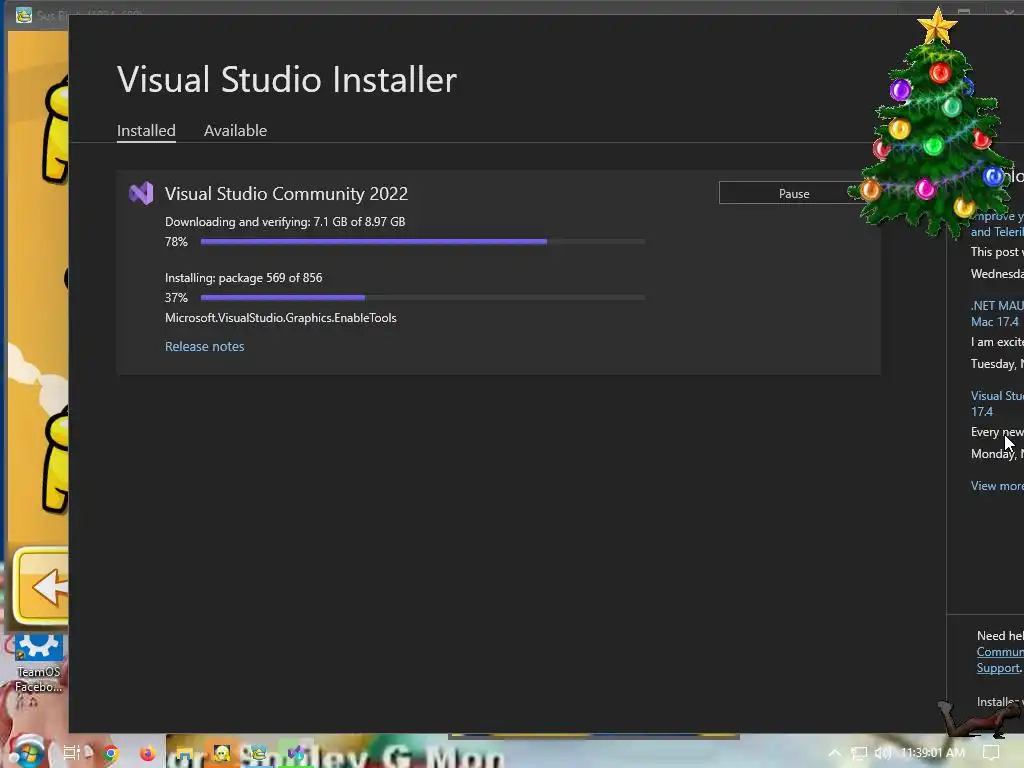This screenshot has width=1024, height=768.
Task: Switch to the Sus game window on the taskbar
Action: click(259, 754)
